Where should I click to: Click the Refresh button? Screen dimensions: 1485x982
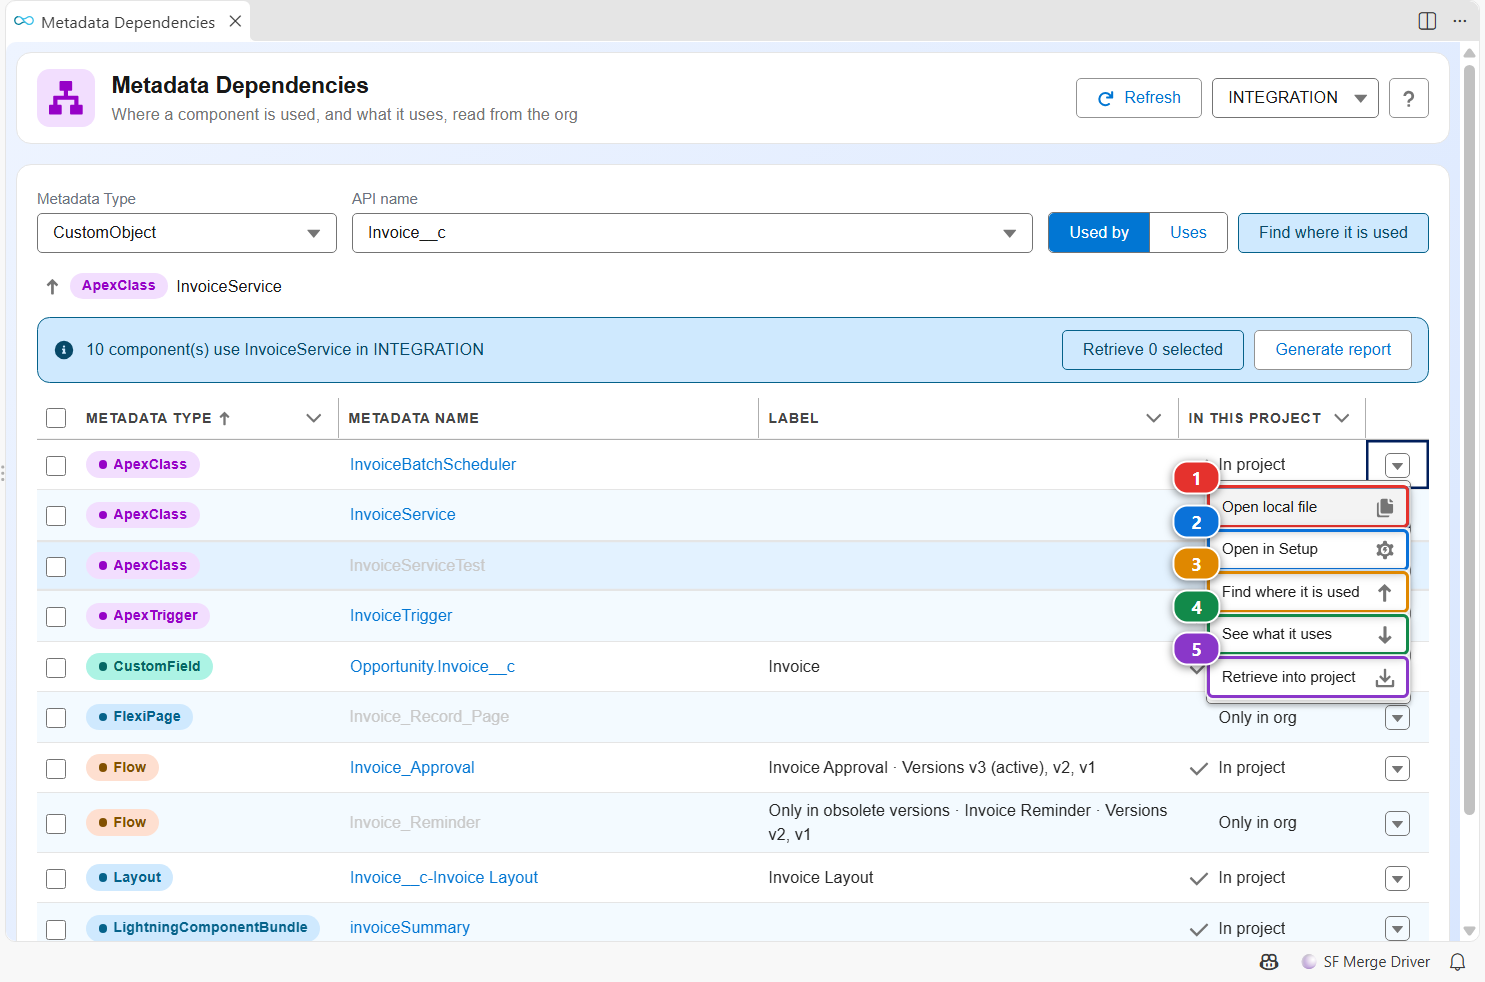click(x=1139, y=98)
